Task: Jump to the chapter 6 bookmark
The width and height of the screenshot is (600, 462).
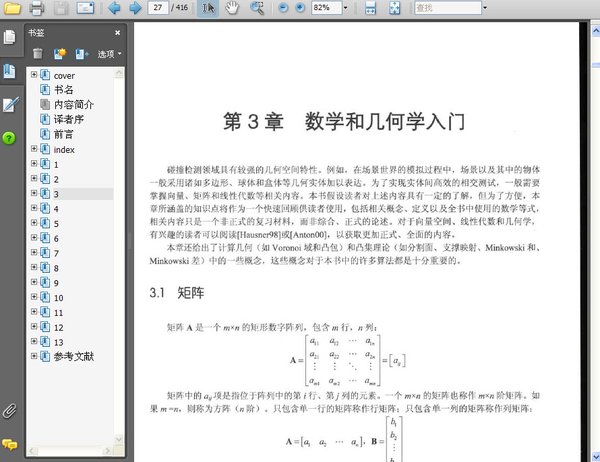Action: pyautogui.click(x=56, y=239)
